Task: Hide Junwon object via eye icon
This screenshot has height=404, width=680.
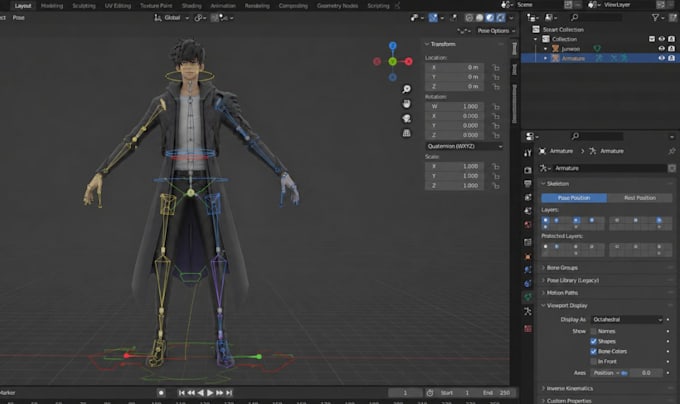Action: [662, 49]
